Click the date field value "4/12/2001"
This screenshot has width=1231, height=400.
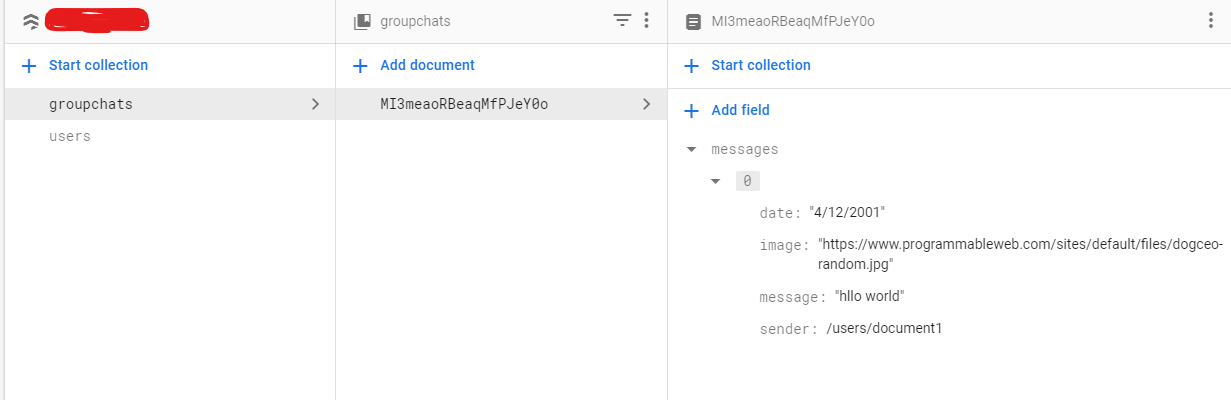pyautogui.click(x=847, y=213)
